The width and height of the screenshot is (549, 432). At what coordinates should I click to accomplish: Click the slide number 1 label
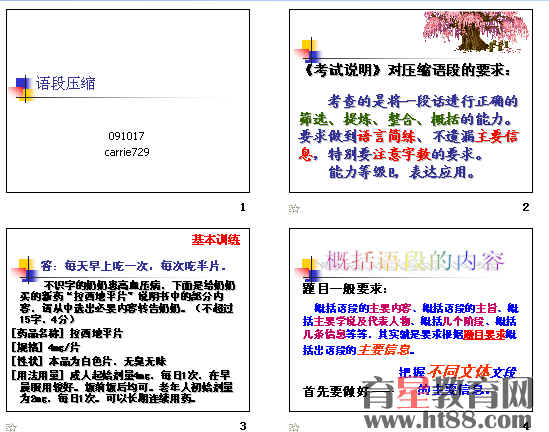[243, 207]
